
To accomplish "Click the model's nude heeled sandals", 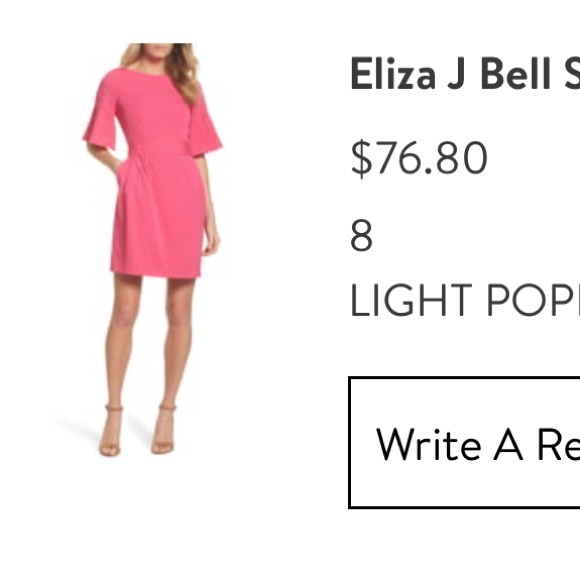I will (137, 431).
